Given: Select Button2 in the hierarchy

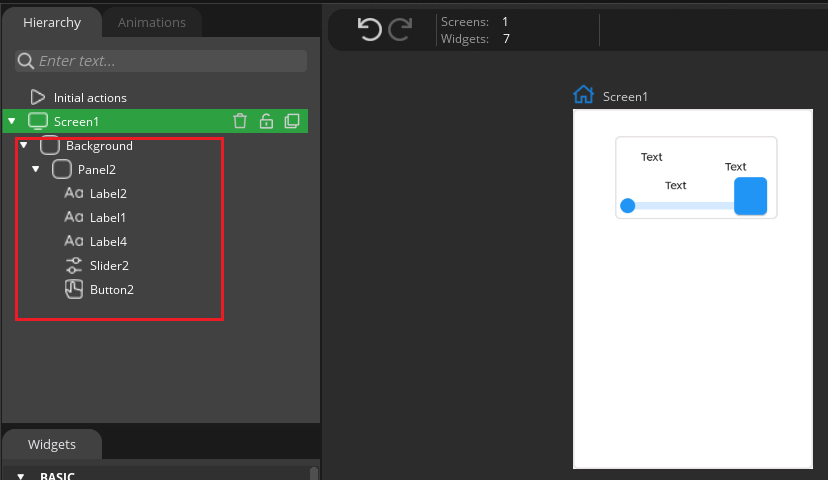Looking at the screenshot, I should pos(112,290).
